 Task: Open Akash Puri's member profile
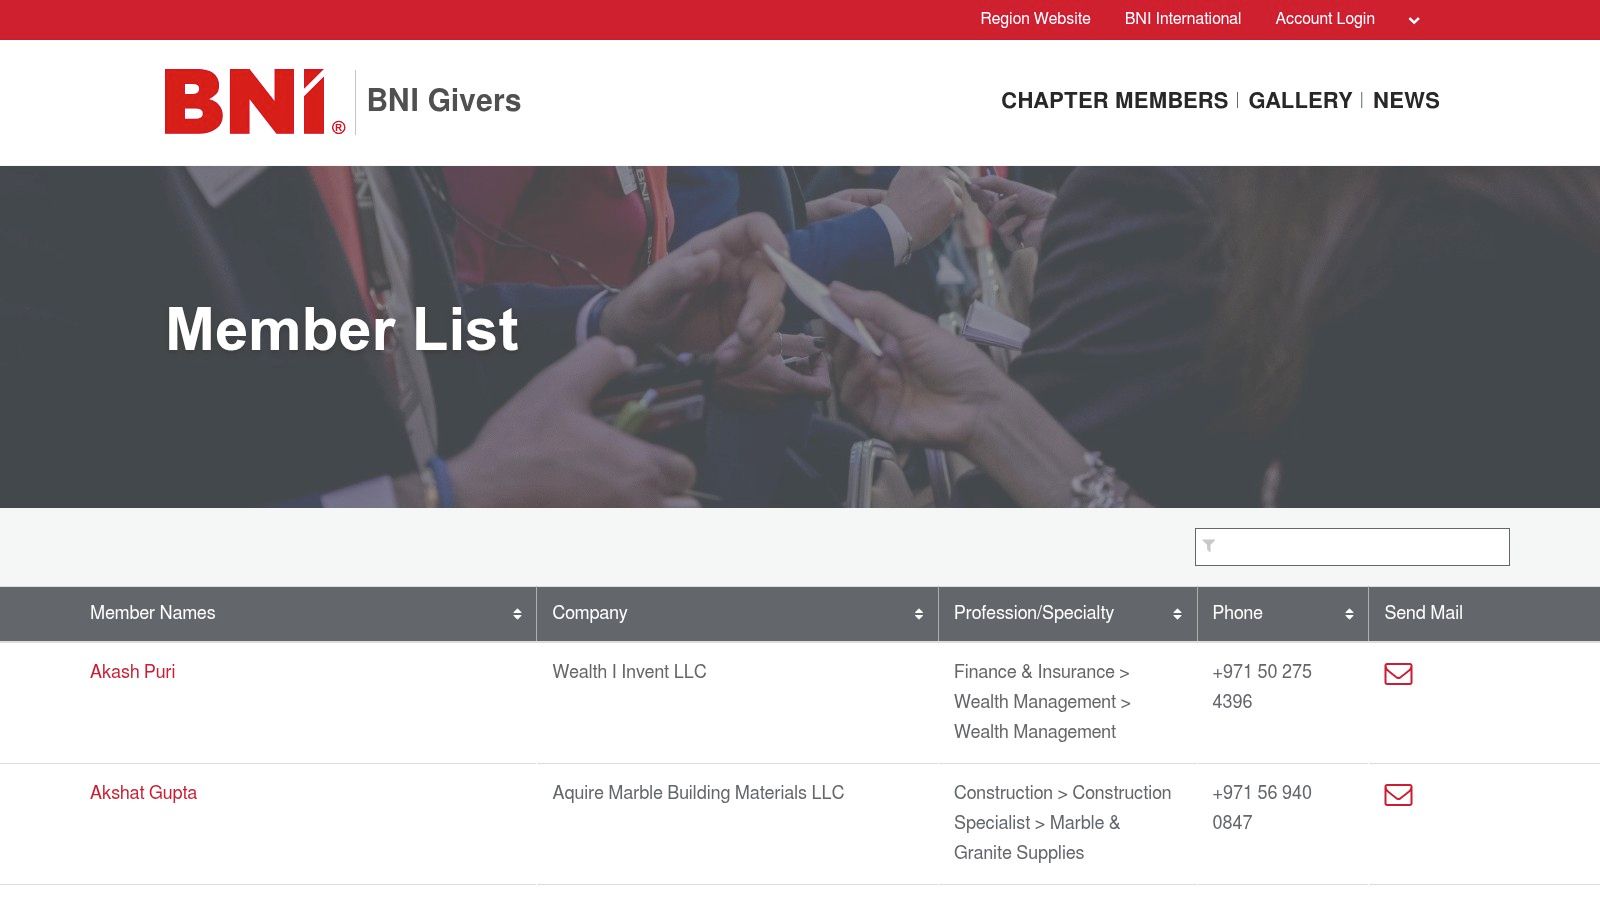[132, 671]
